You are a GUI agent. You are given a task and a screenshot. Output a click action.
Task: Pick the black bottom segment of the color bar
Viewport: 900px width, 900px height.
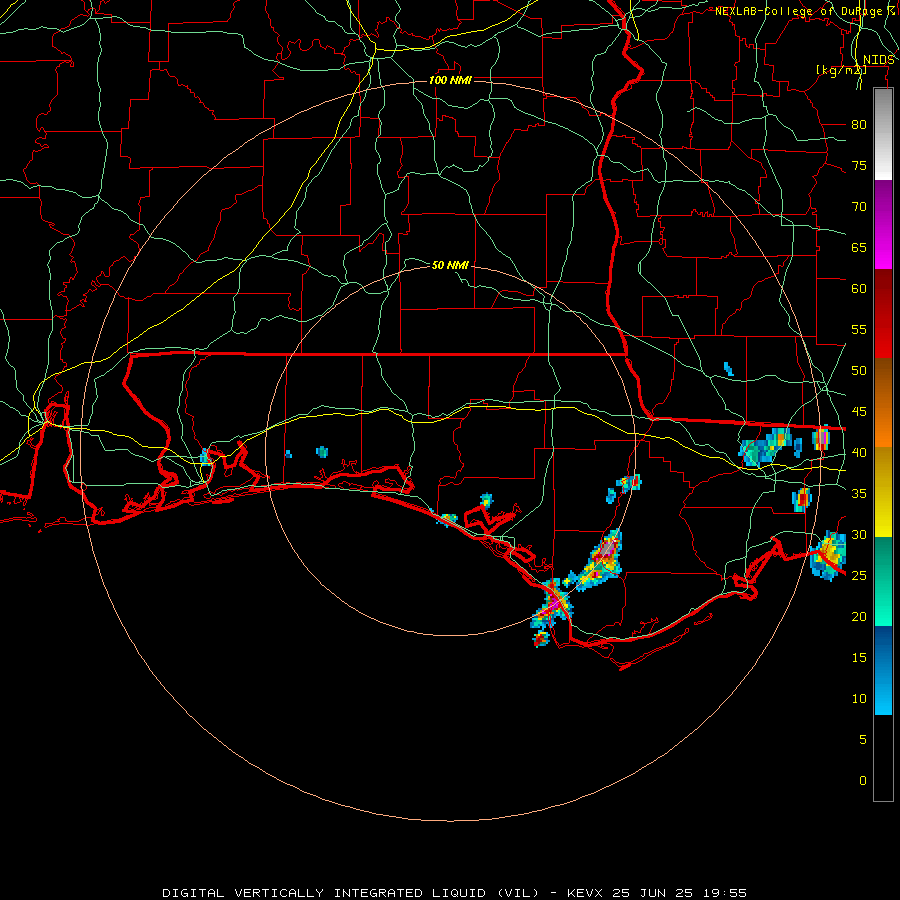[x=883, y=758]
